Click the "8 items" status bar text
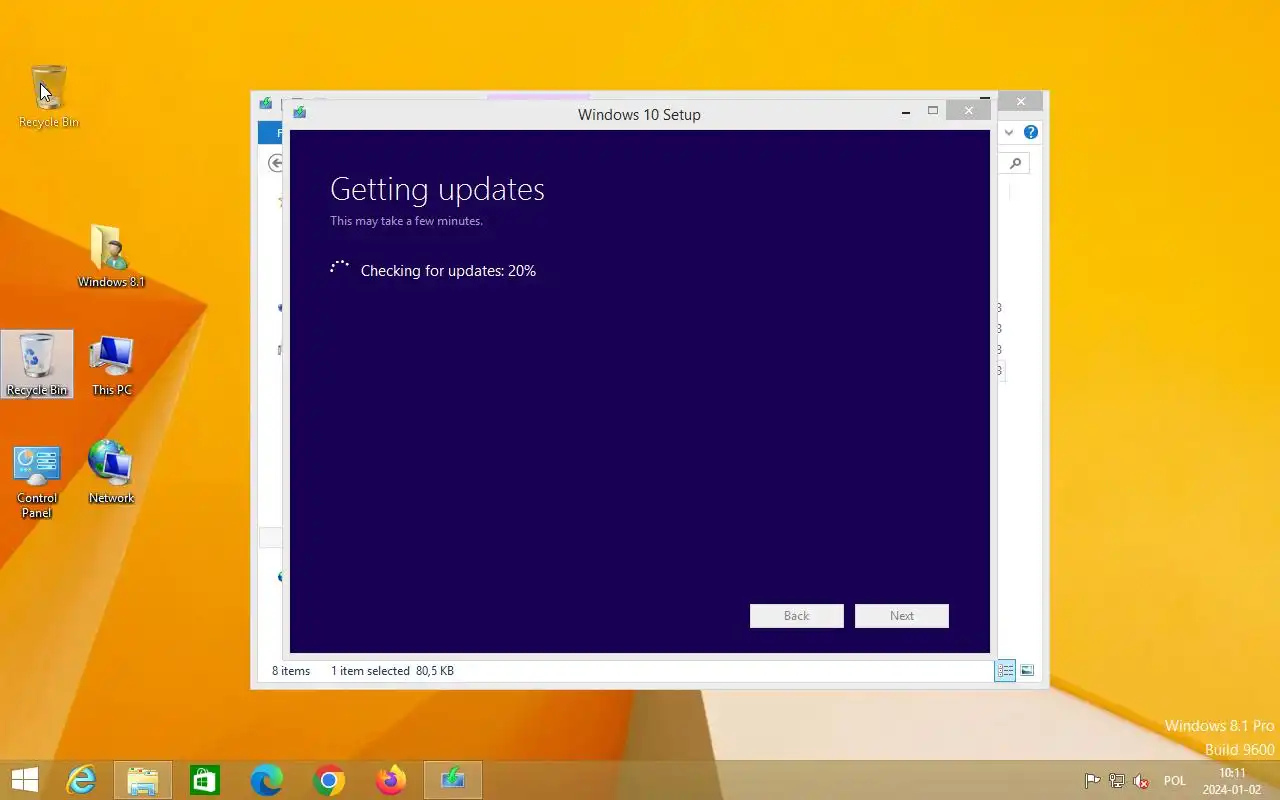The image size is (1280, 800). [x=291, y=671]
